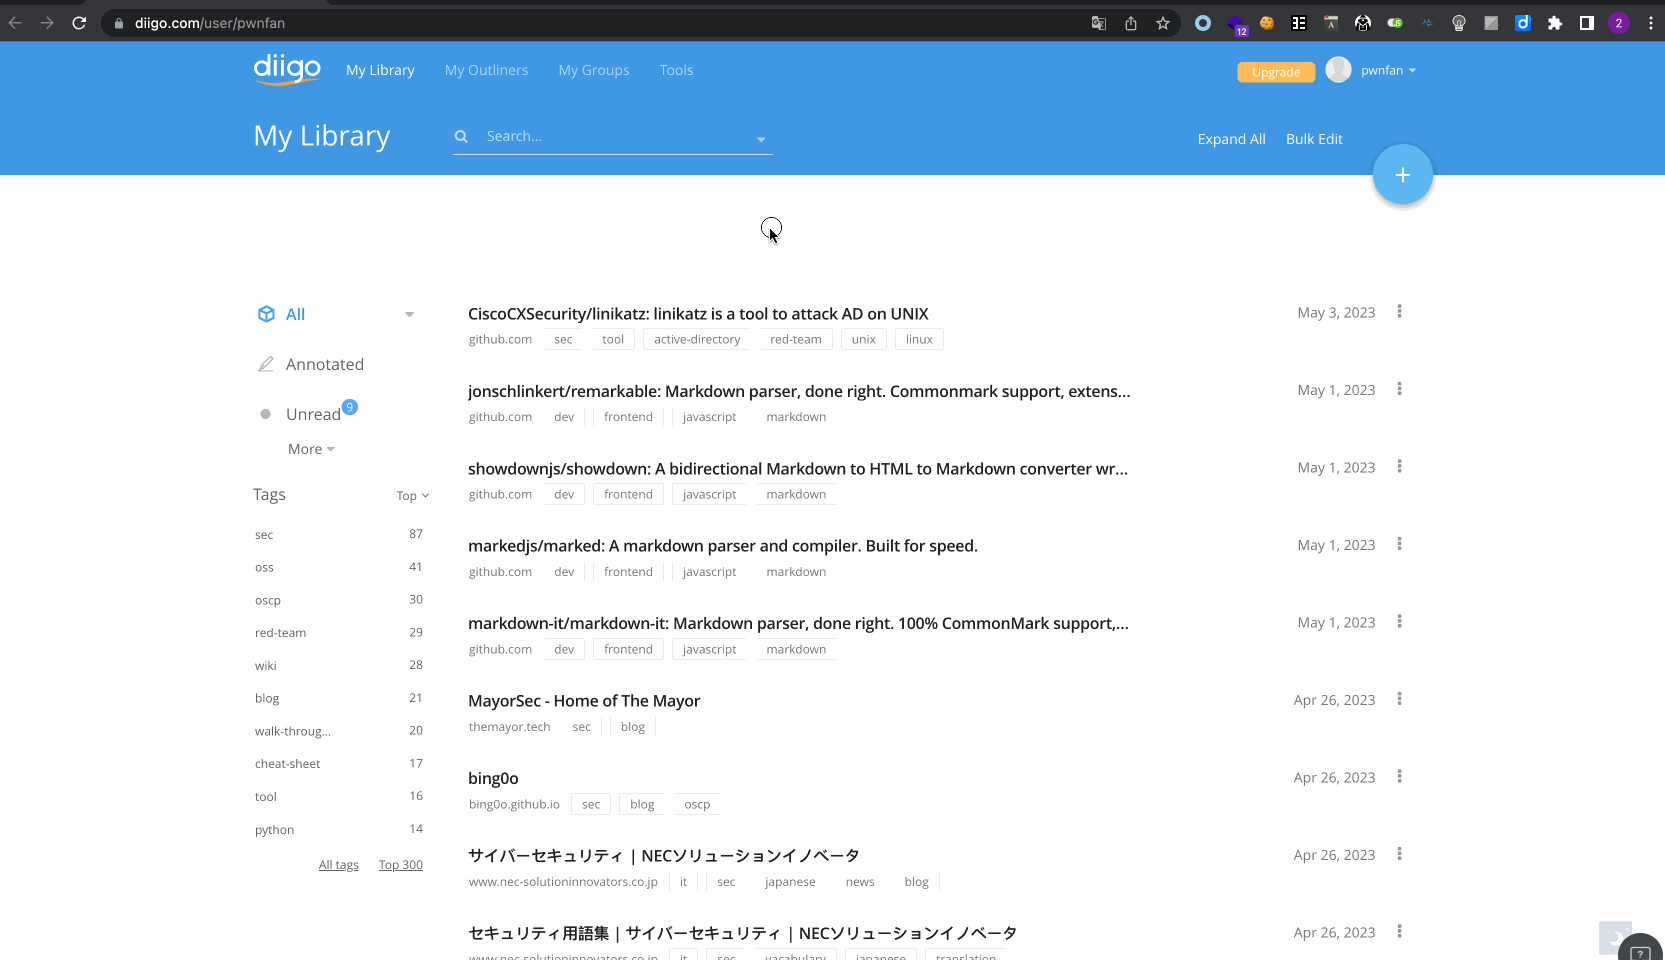Click the pwnfan profile avatar
This screenshot has height=960, width=1665.
point(1338,70)
